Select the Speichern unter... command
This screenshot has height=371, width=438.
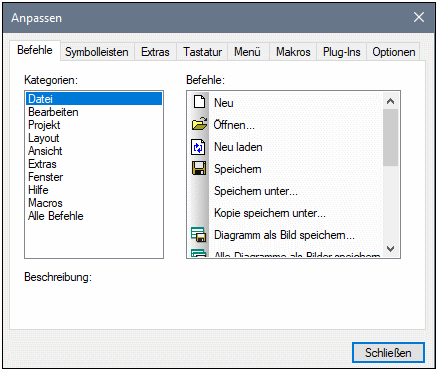point(256,191)
